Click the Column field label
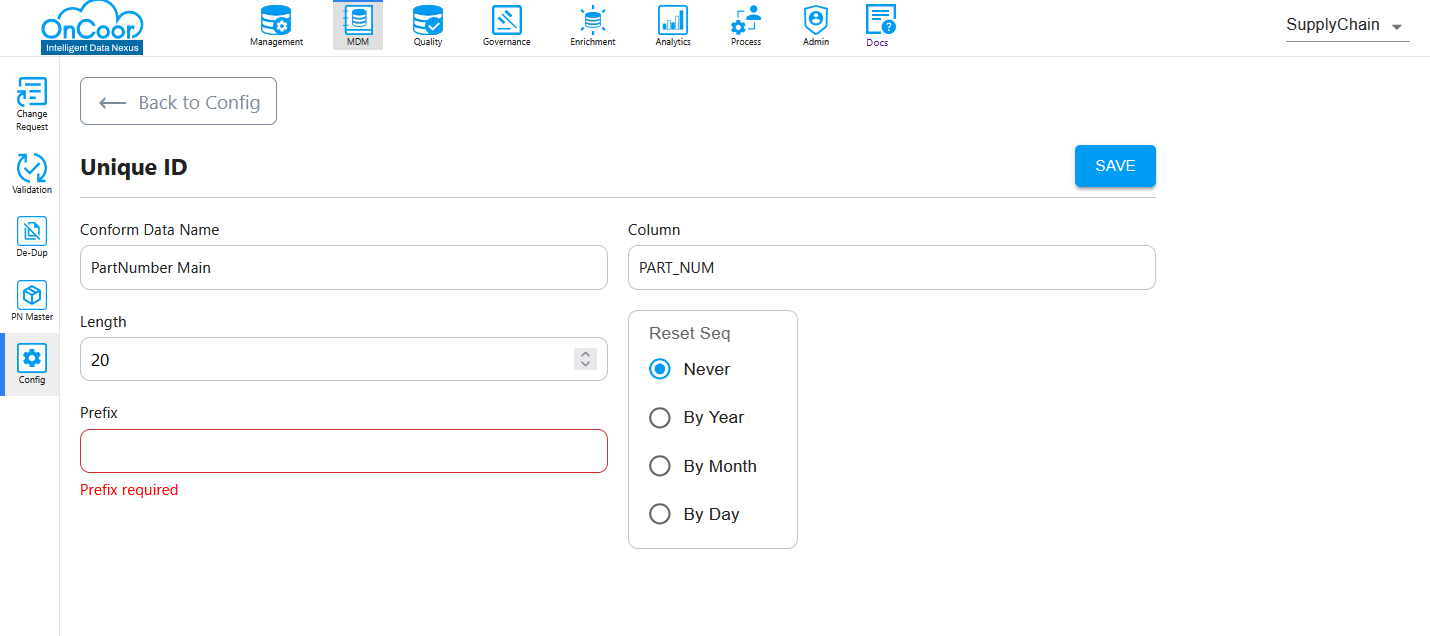This screenshot has width=1430, height=636. (654, 230)
